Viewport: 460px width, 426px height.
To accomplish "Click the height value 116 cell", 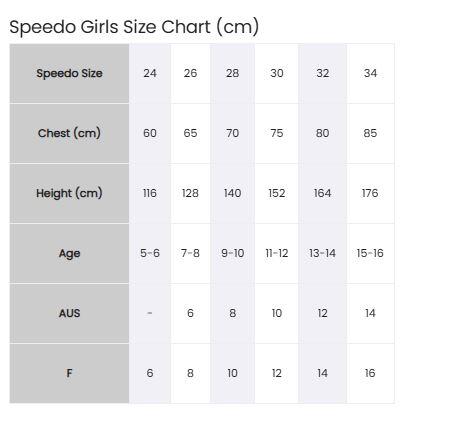I will pos(150,193).
